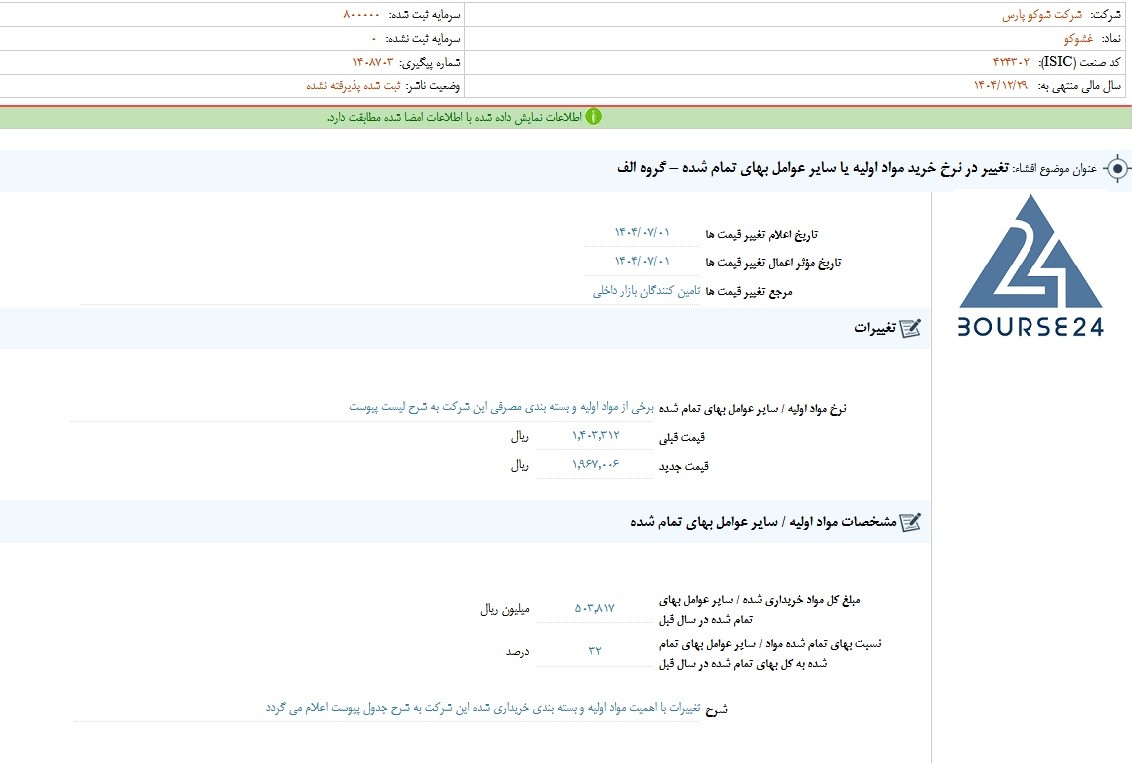
Task: Open the Bourse24 logo
Action: pyautogui.click(x=1031, y=266)
